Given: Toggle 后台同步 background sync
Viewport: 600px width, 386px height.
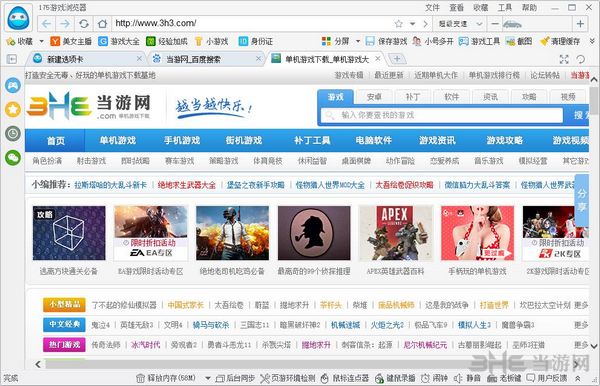Looking at the screenshot, I should coord(235,378).
